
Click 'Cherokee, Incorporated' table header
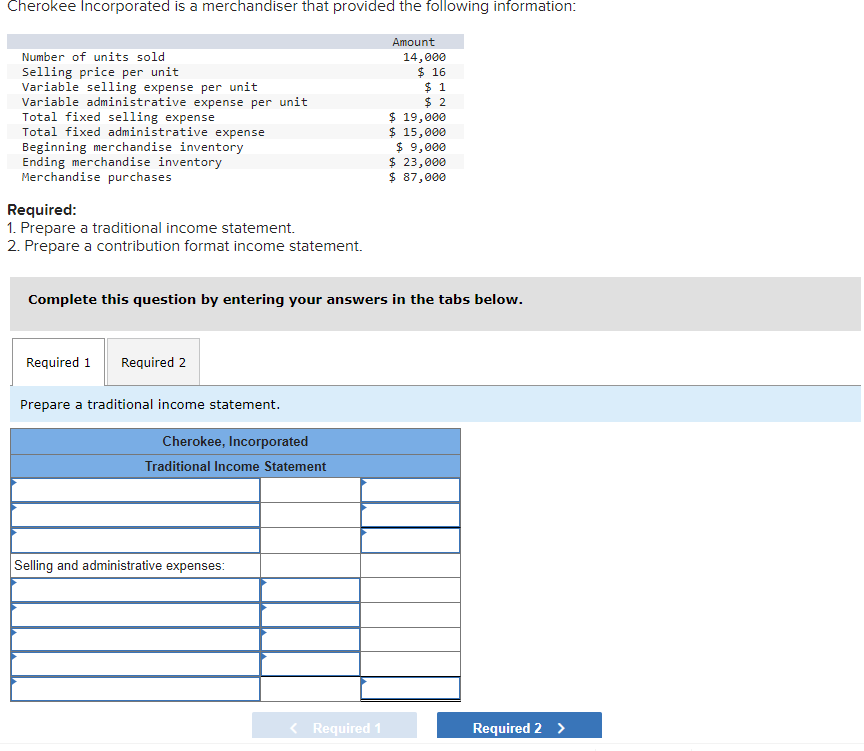pos(235,441)
